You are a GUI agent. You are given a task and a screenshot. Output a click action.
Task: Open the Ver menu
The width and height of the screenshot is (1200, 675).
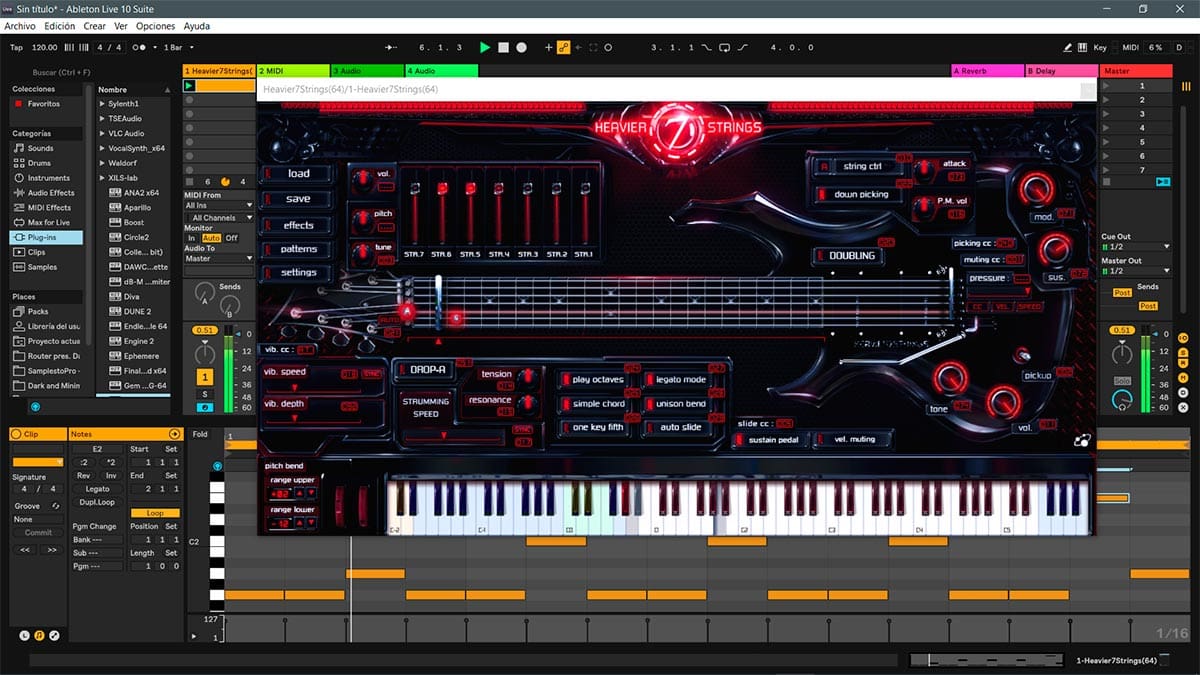pyautogui.click(x=121, y=26)
